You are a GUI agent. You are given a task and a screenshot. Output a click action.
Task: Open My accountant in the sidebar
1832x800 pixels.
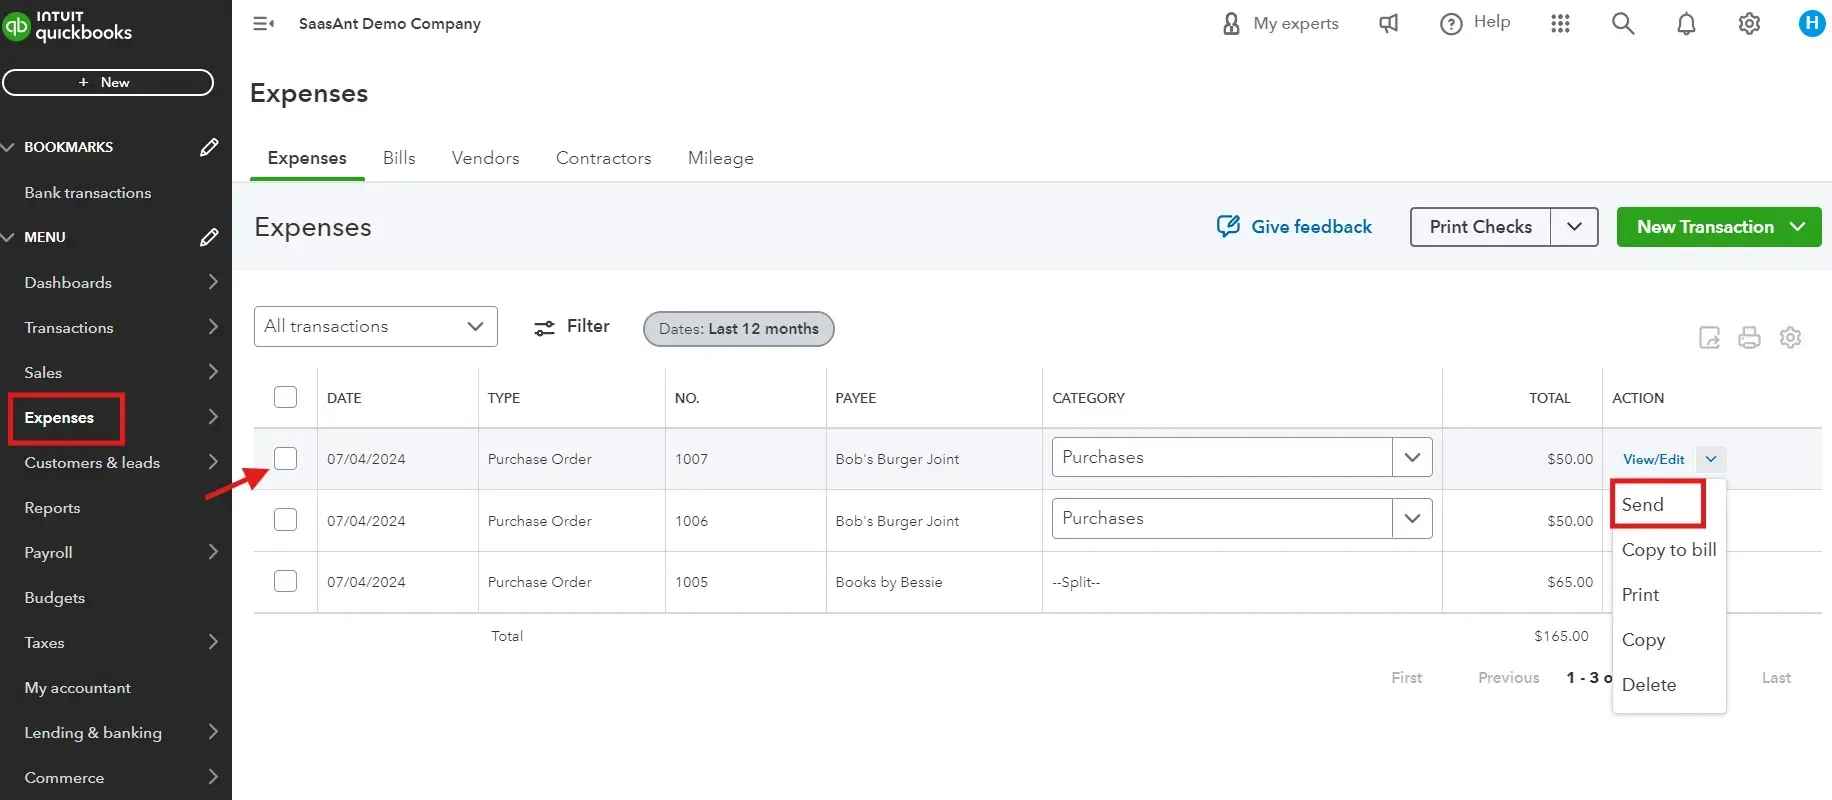(77, 687)
